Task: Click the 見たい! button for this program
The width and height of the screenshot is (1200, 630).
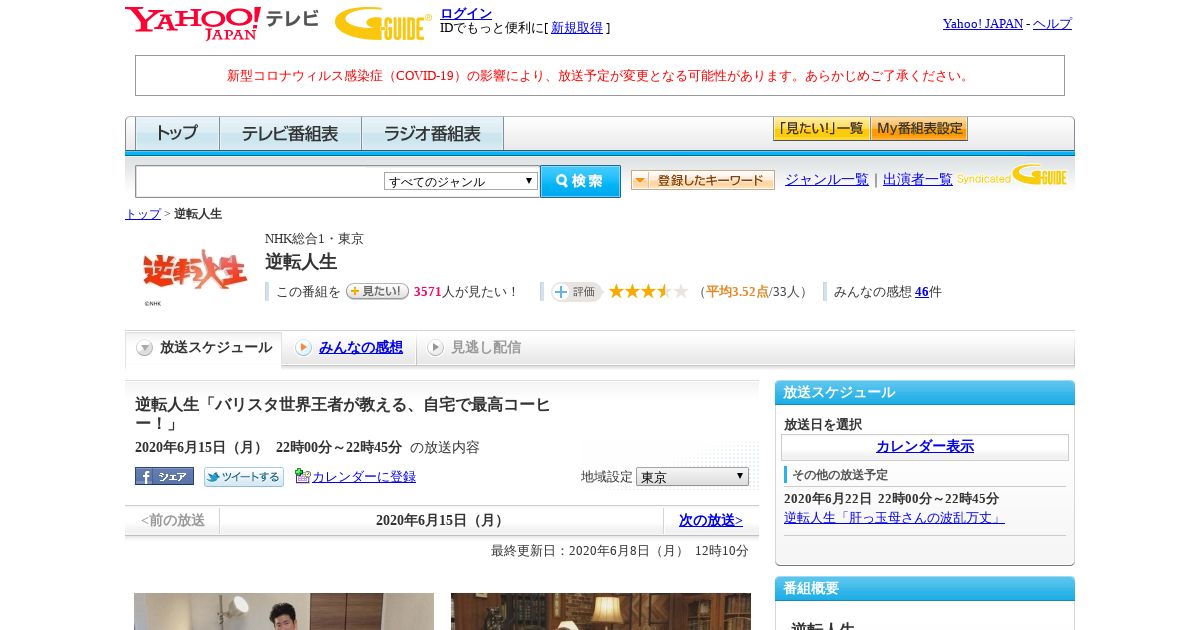Action: [x=377, y=291]
